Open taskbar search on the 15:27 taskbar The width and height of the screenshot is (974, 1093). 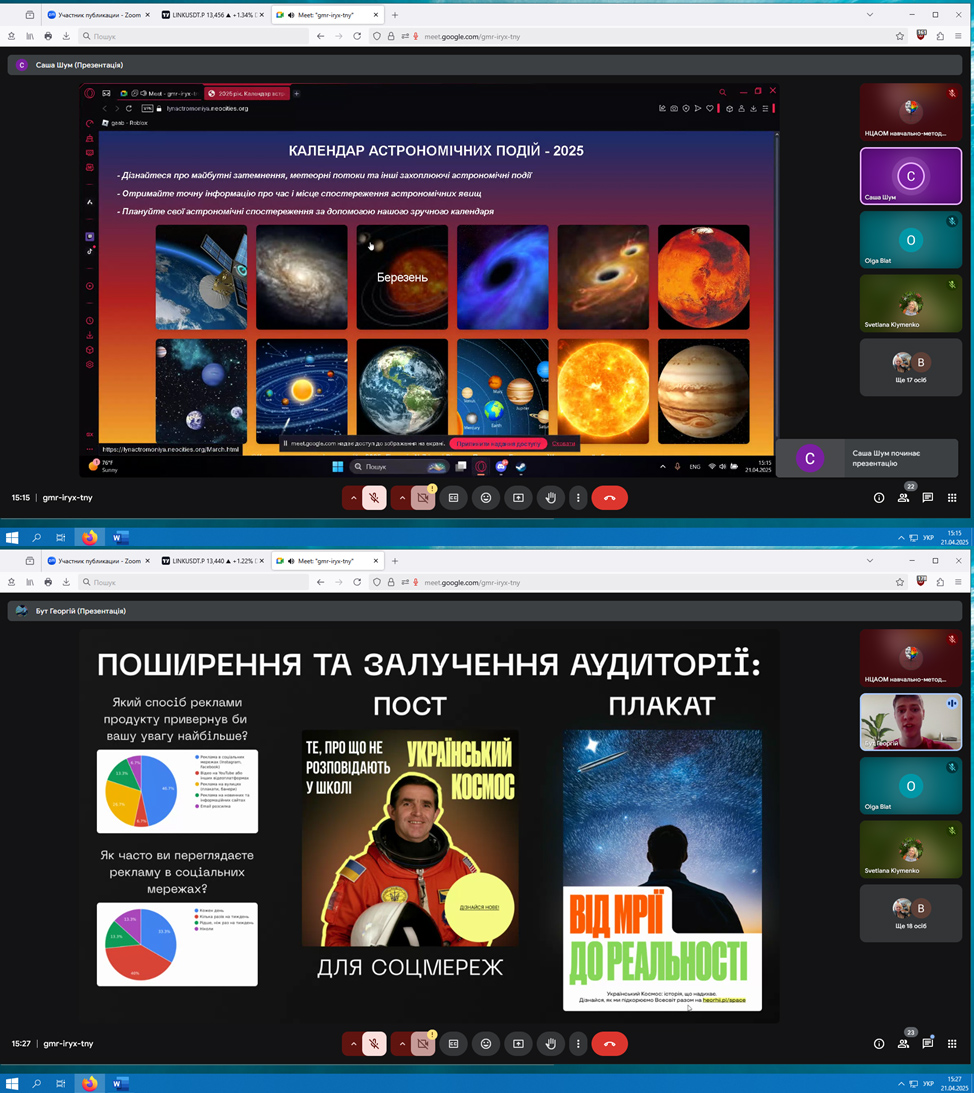coord(37,1083)
